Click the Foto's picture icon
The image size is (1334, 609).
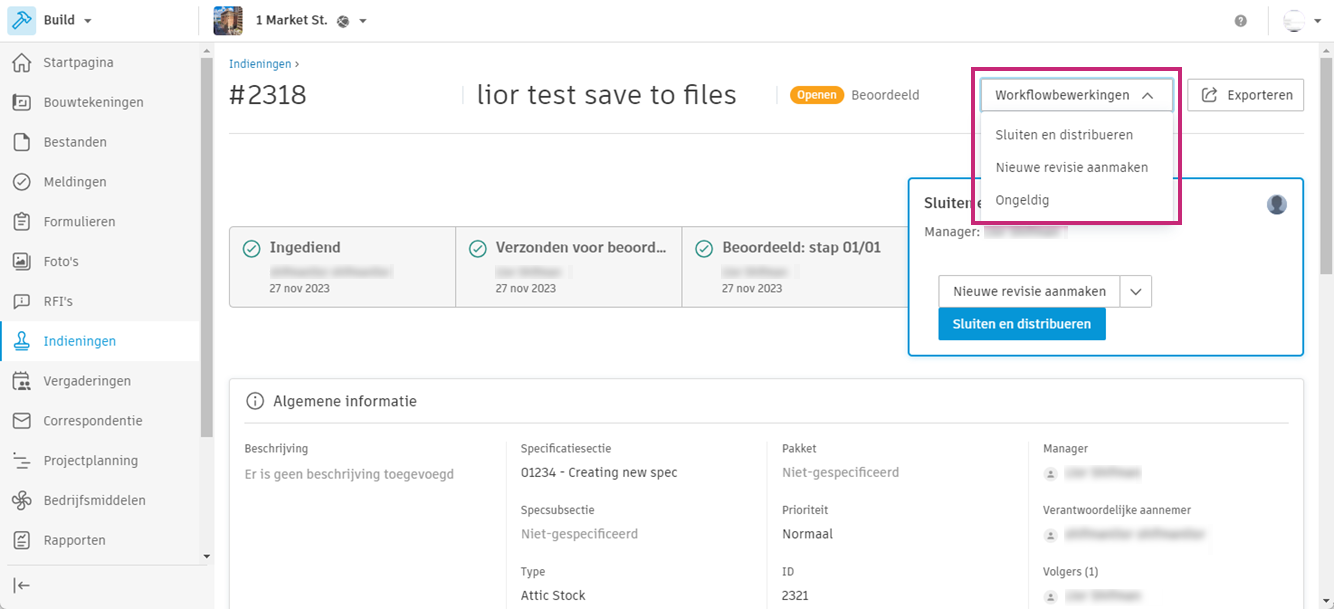coord(21,261)
